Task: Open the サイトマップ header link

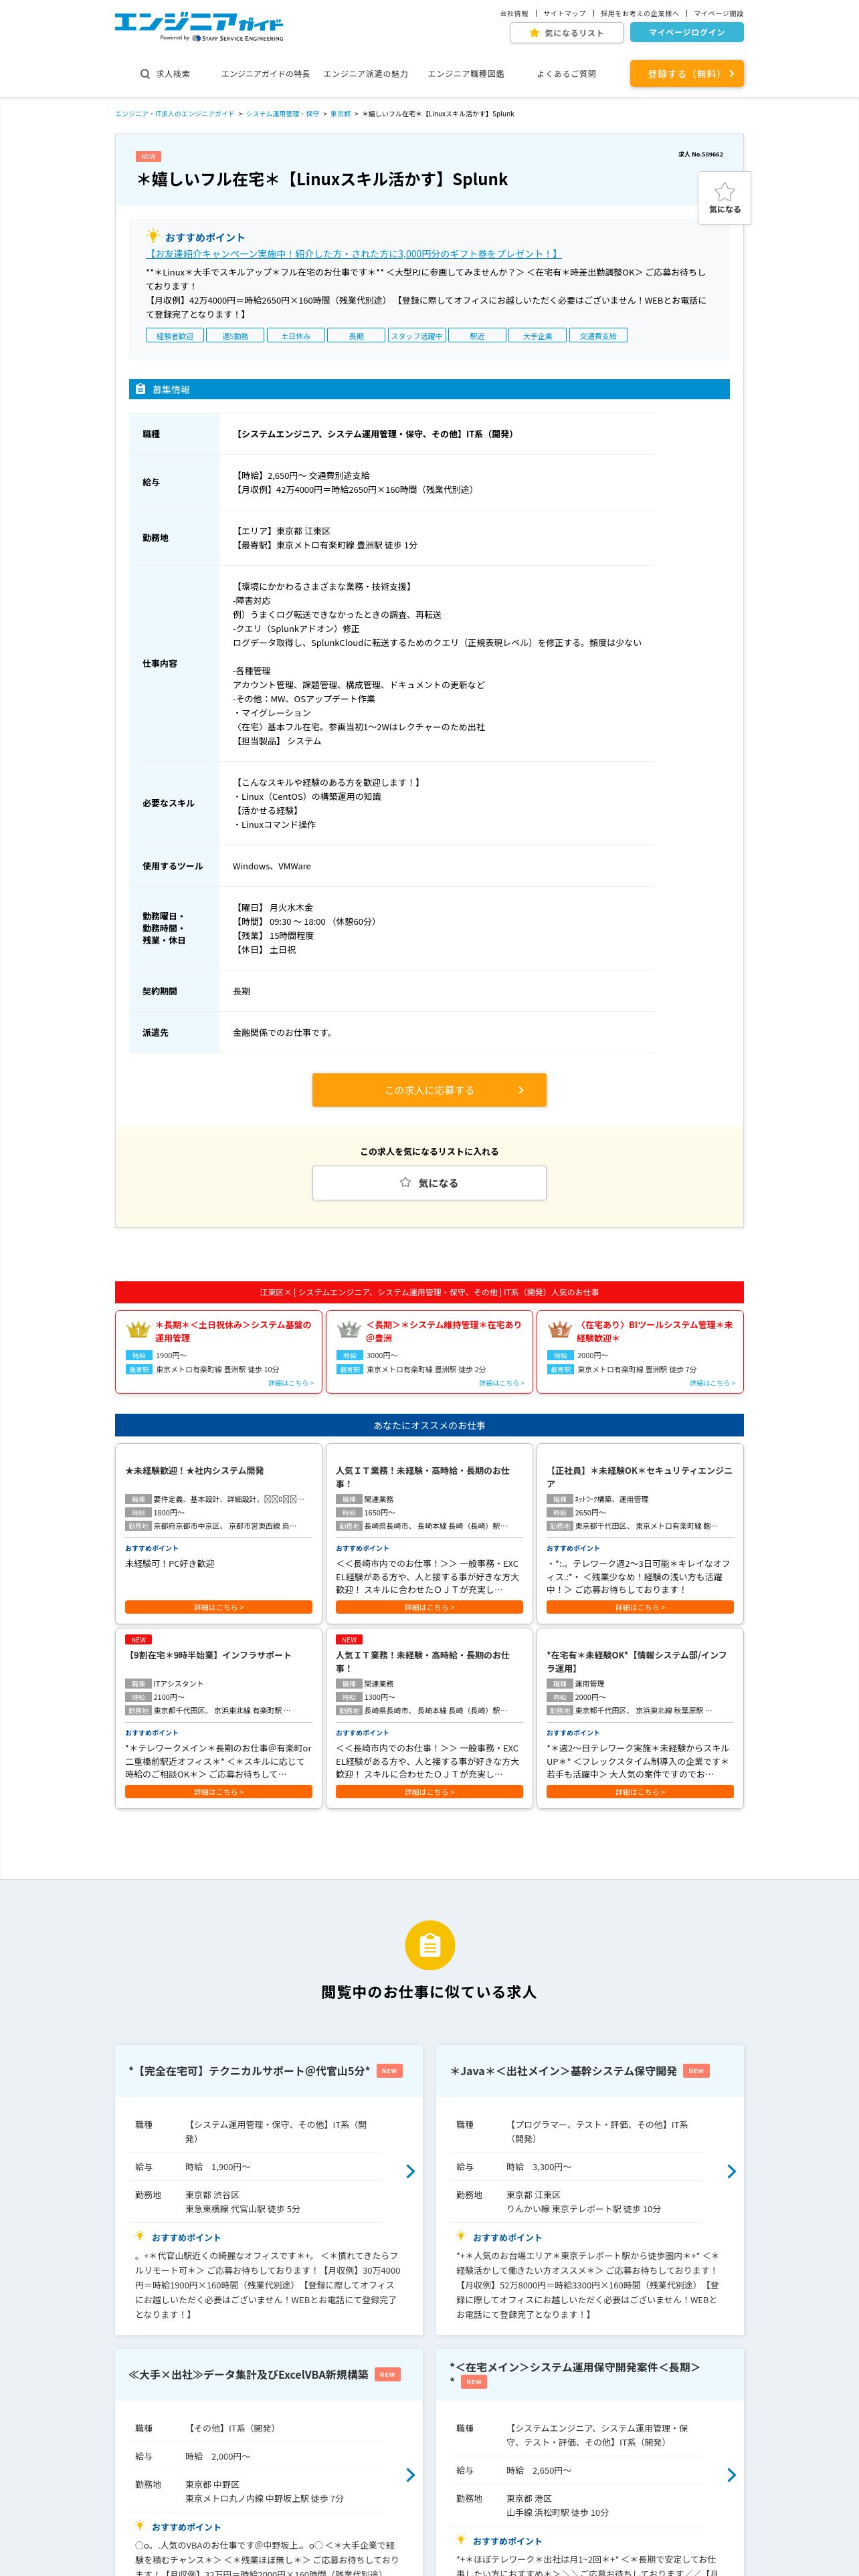Action: [x=565, y=14]
